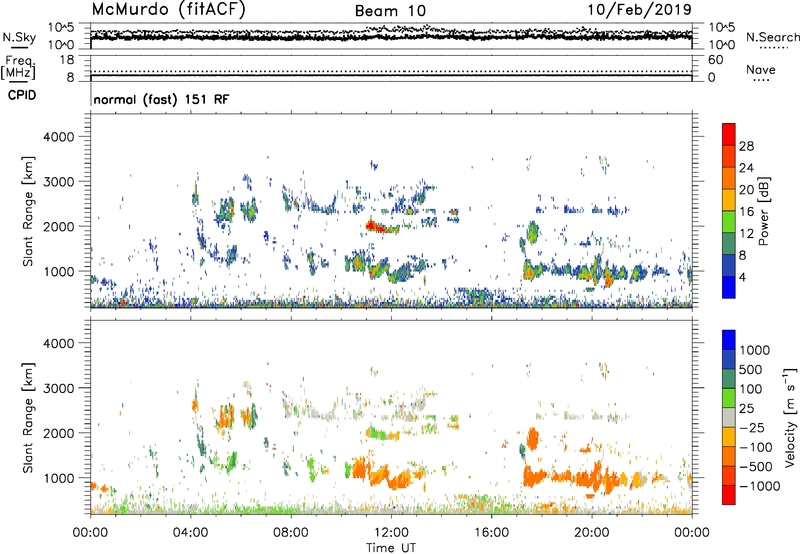Screen dimensions: 800x554
Task: Click the '16:00' time axis label
Action: pos(491,533)
